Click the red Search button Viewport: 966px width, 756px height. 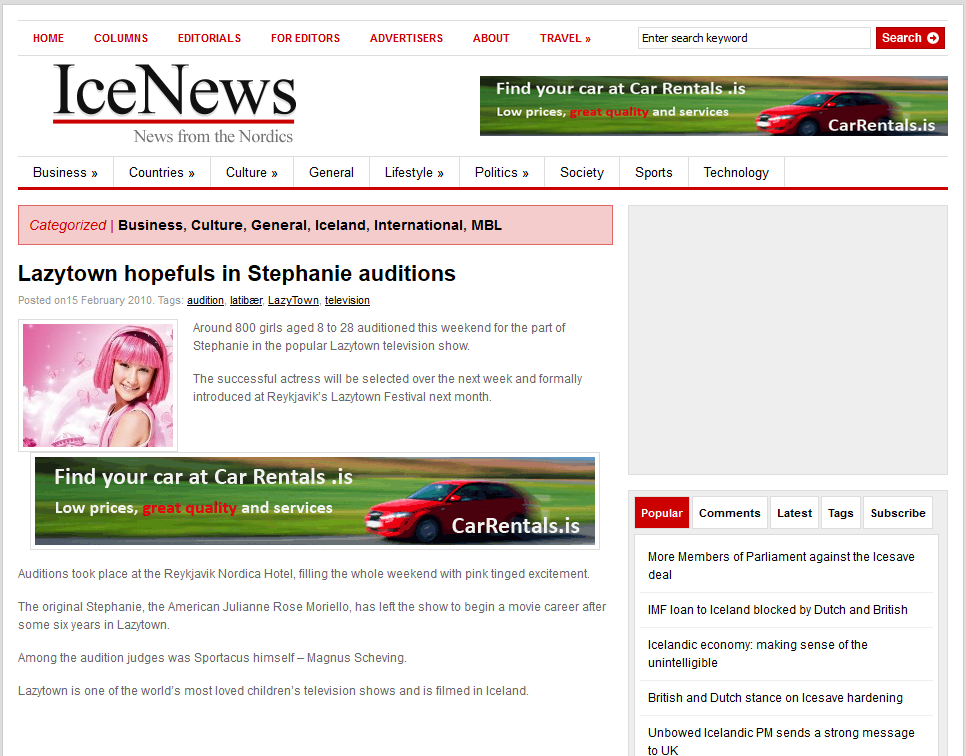pyautogui.click(x=910, y=38)
